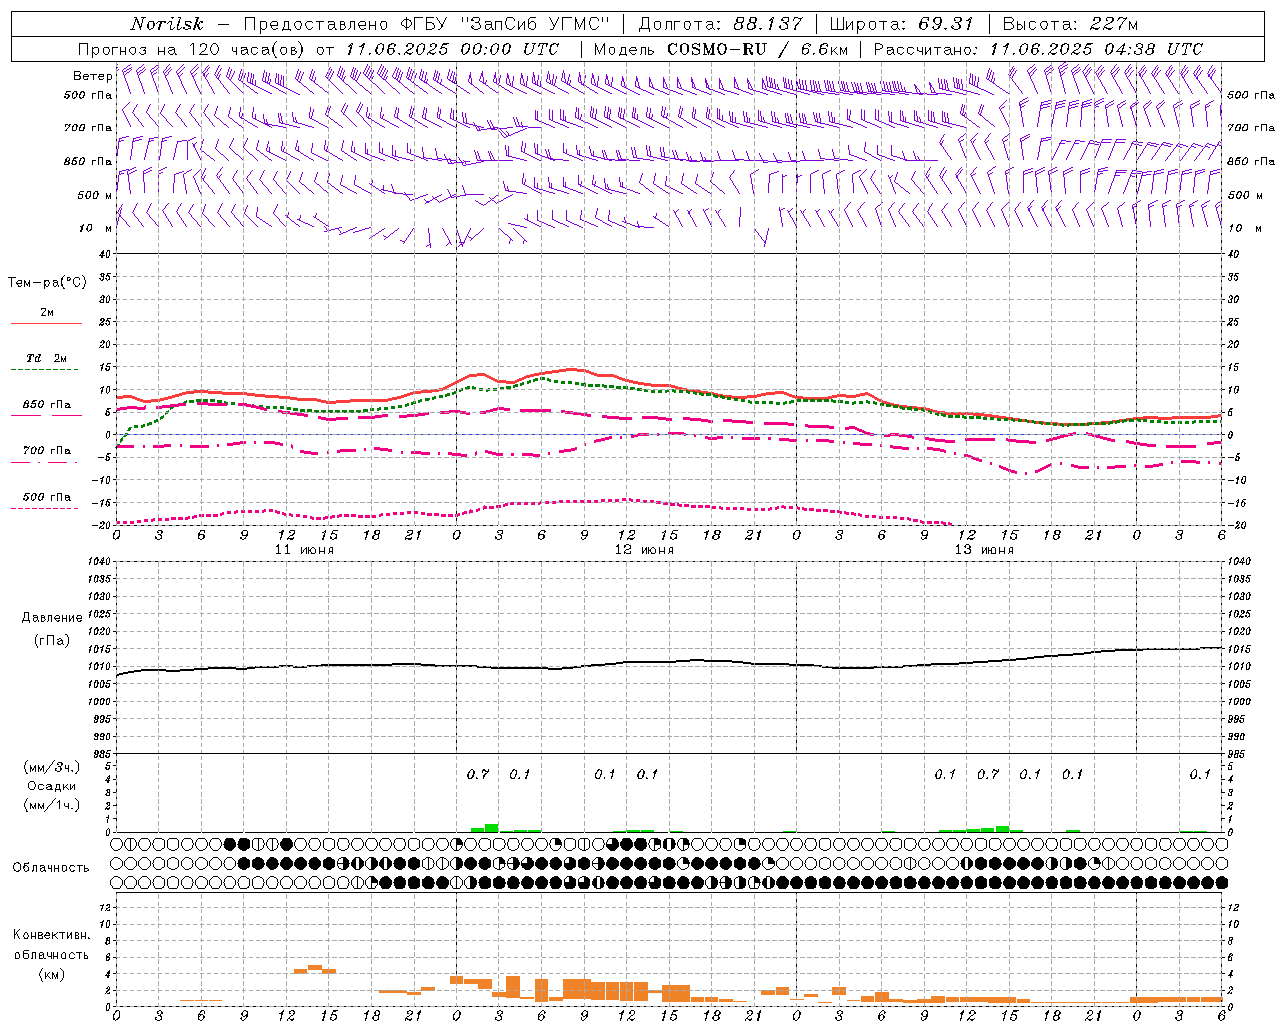Click the 12 июня date label

[644, 550]
